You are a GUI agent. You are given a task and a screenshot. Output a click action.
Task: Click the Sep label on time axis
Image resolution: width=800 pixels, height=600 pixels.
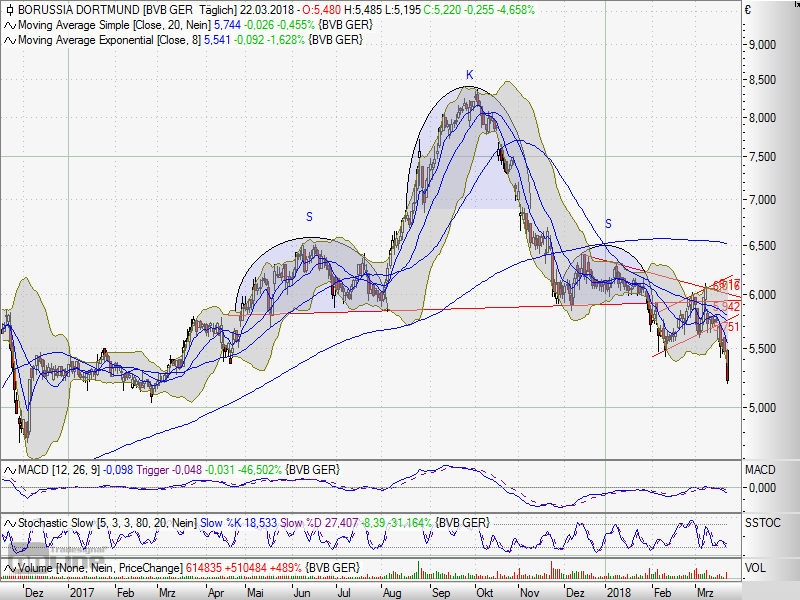441,593
